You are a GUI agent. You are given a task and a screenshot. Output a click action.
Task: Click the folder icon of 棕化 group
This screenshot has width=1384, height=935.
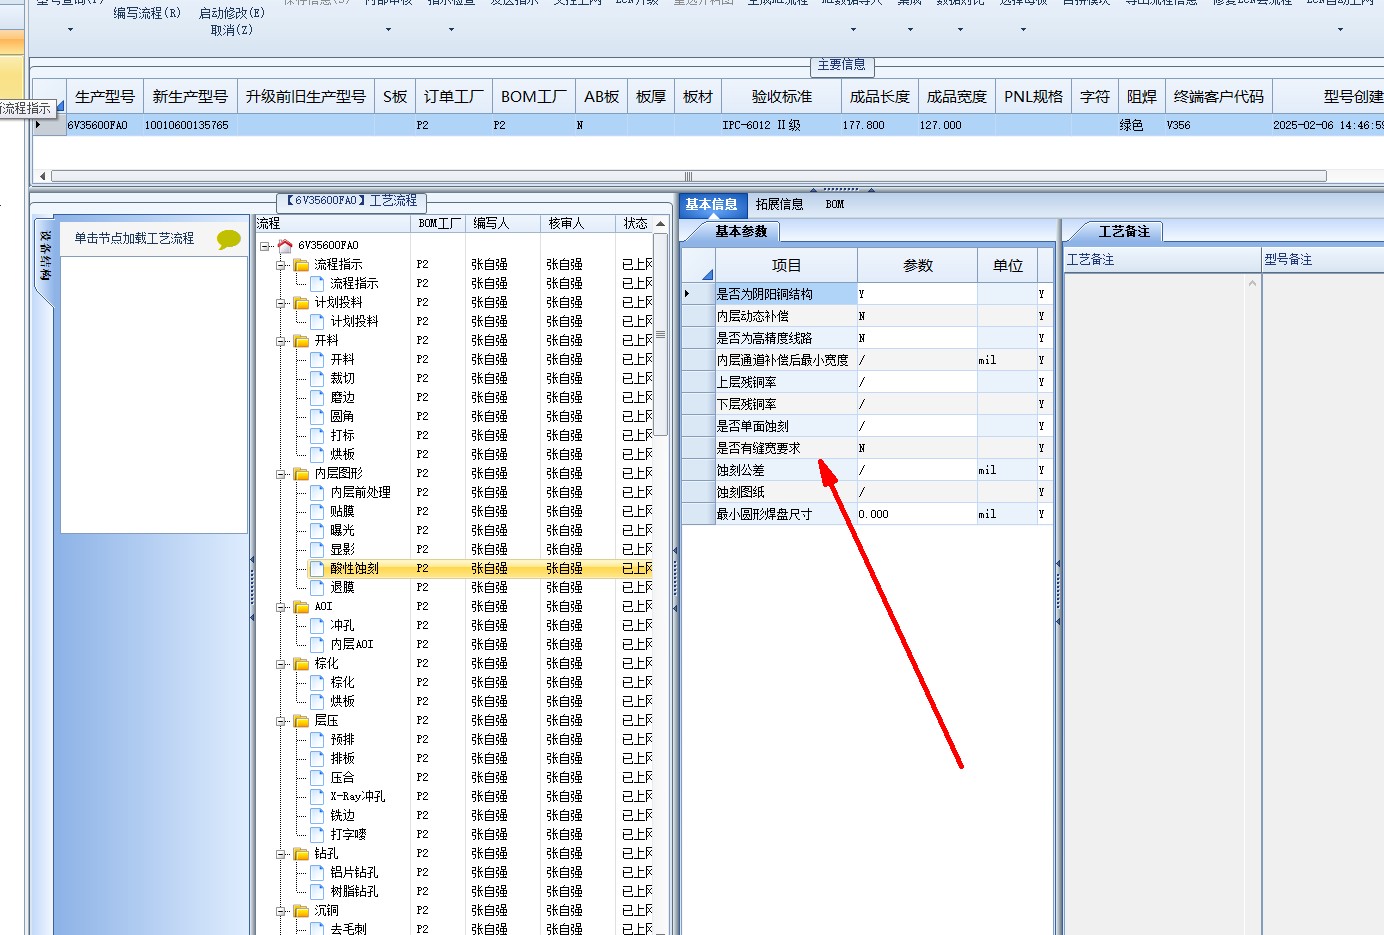(x=301, y=664)
